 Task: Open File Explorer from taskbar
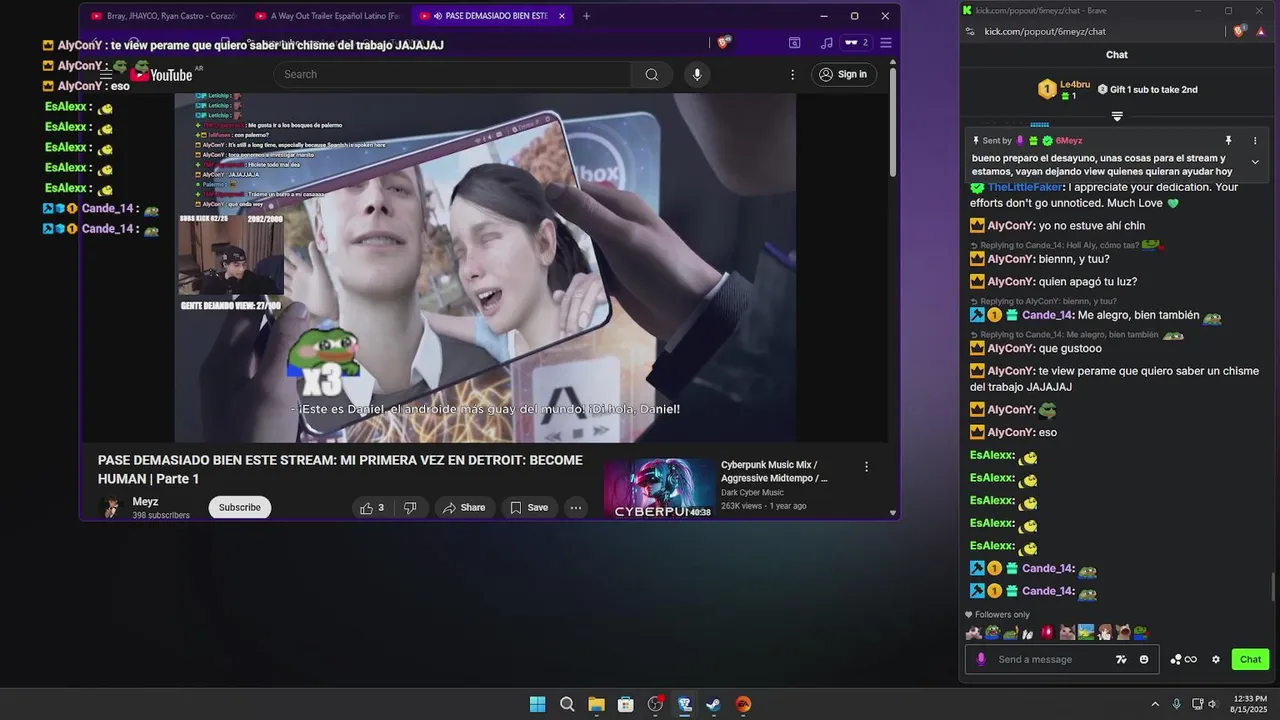click(596, 704)
